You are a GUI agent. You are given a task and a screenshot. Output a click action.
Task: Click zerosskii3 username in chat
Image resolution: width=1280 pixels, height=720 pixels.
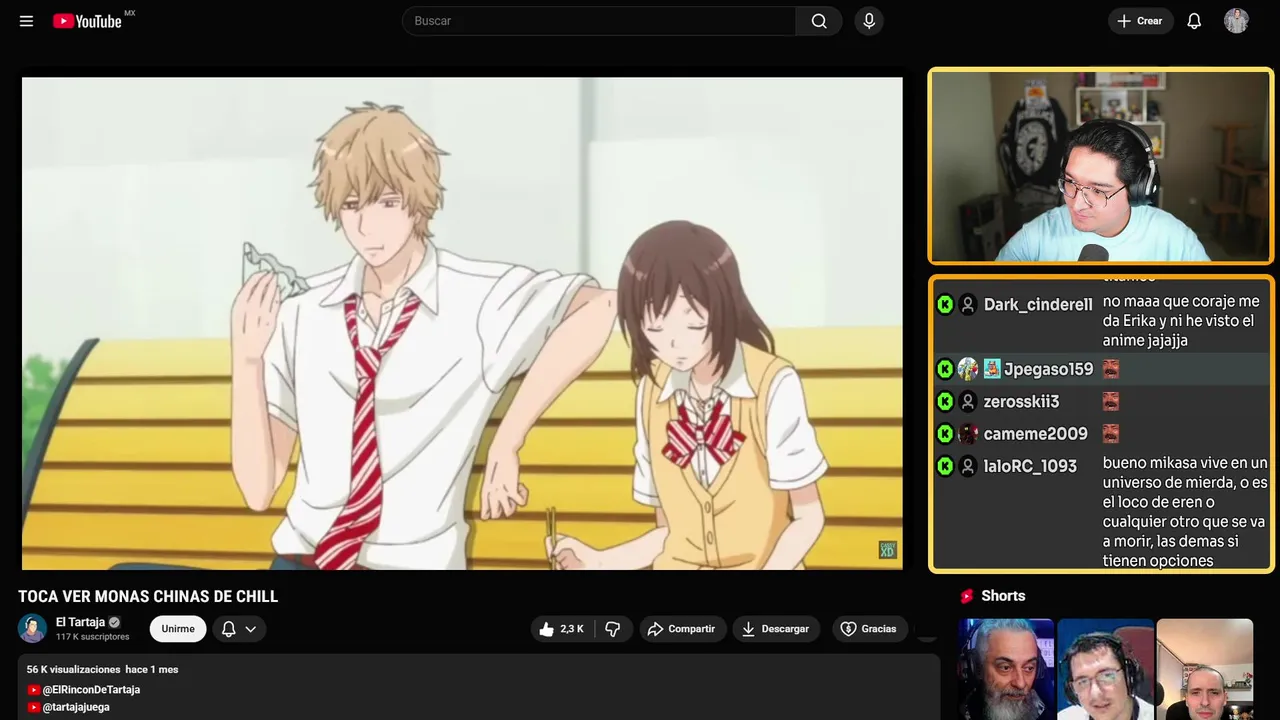tap(1021, 401)
